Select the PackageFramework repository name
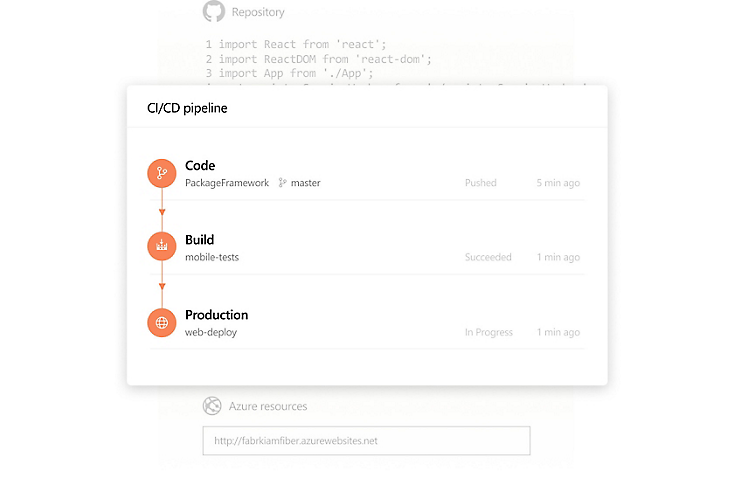 (x=227, y=183)
